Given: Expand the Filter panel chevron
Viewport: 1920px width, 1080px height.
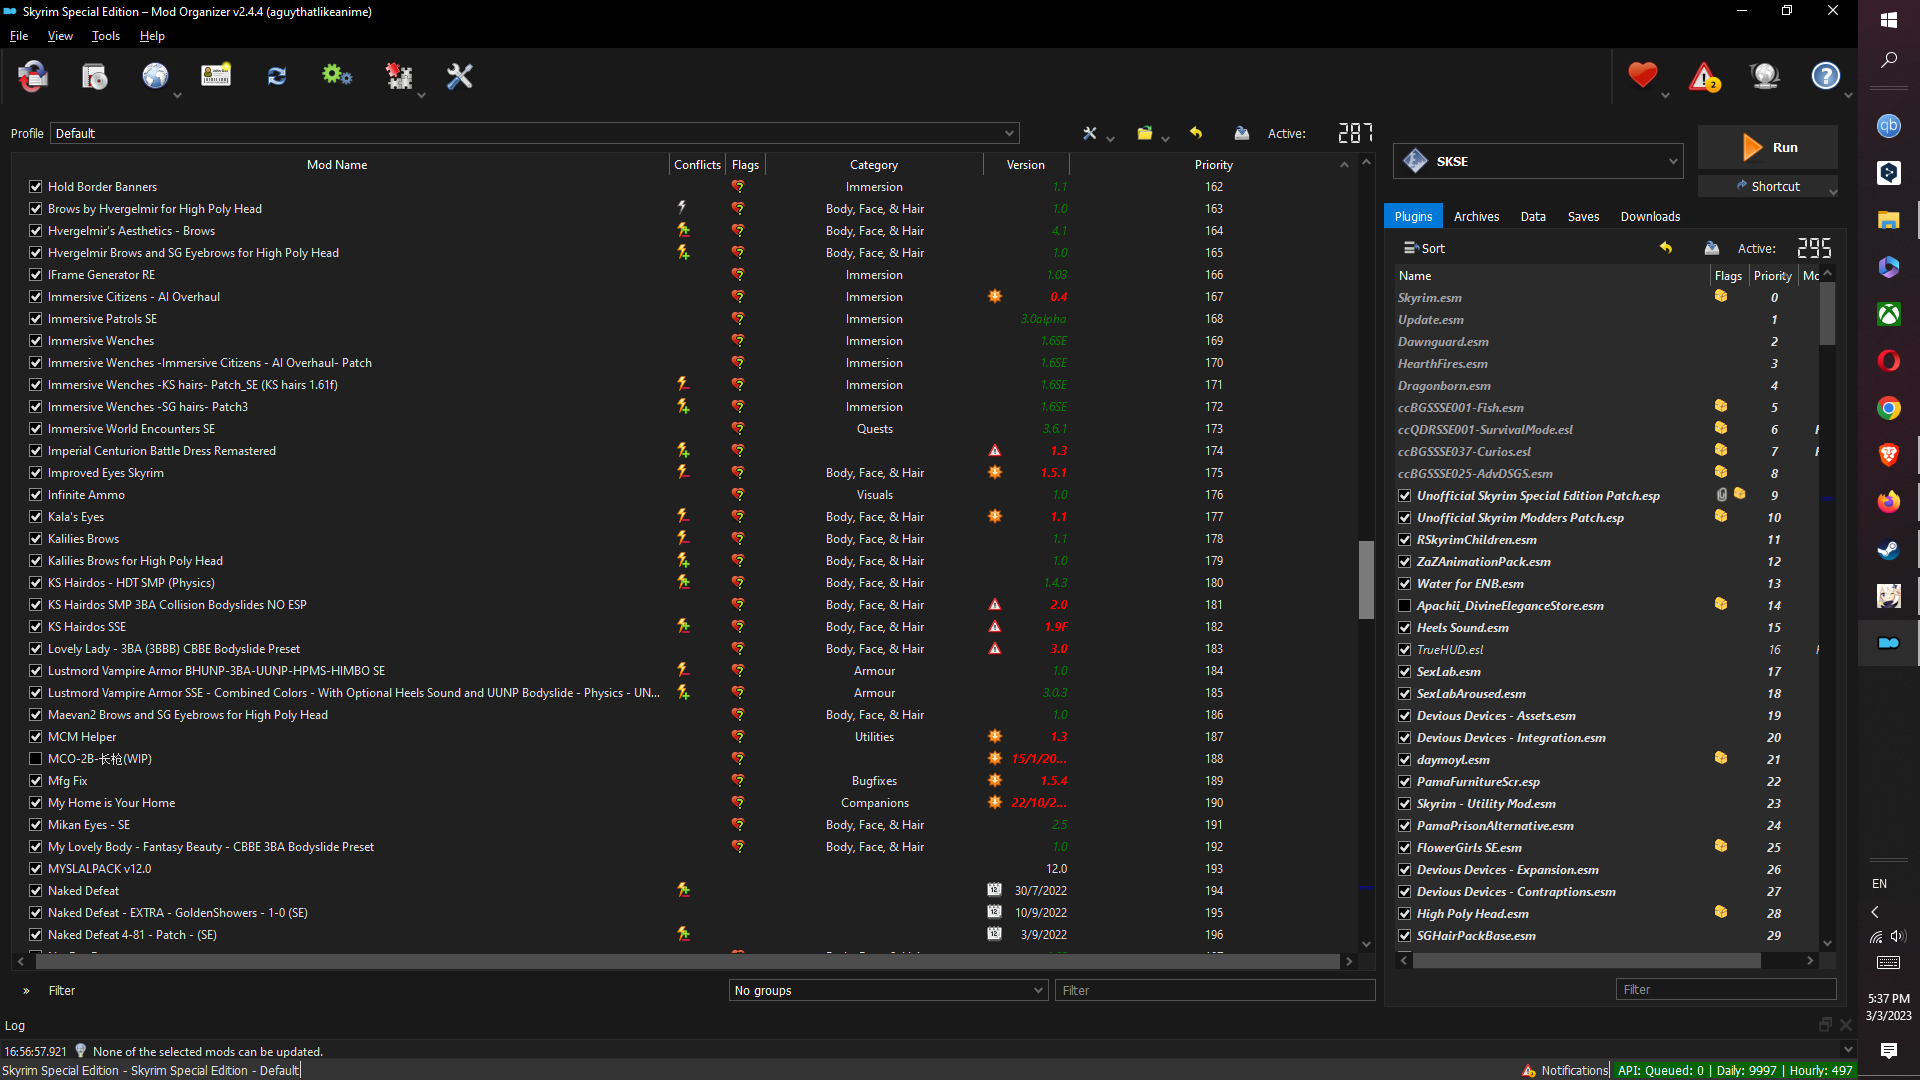Looking at the screenshot, I should 26,991.
